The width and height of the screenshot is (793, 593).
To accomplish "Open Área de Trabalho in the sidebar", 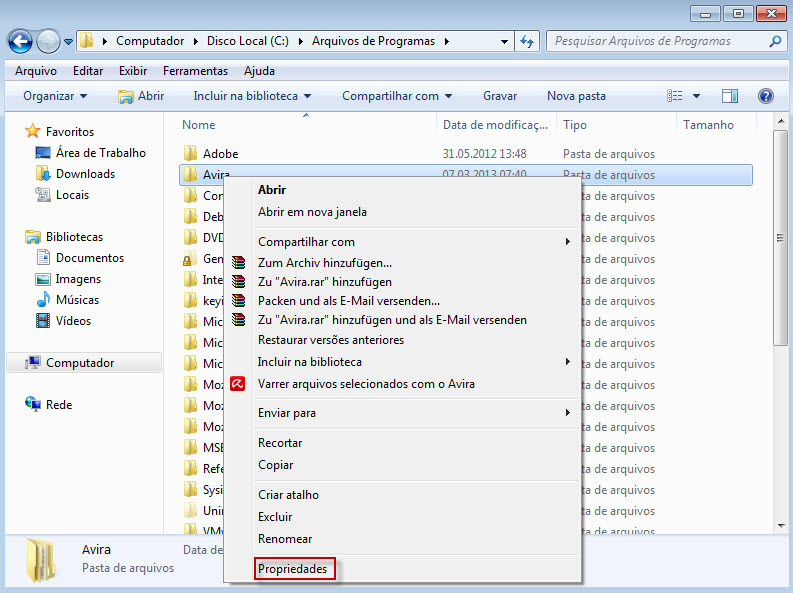I will pyautogui.click(x=90, y=153).
